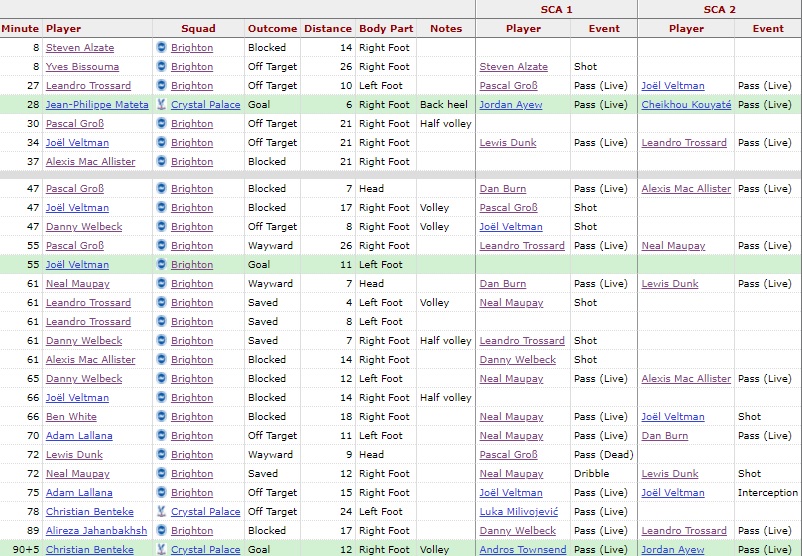Viewport: 802px width, 556px height.
Task: Click 'SCA 1' group header
Action: 556,9
